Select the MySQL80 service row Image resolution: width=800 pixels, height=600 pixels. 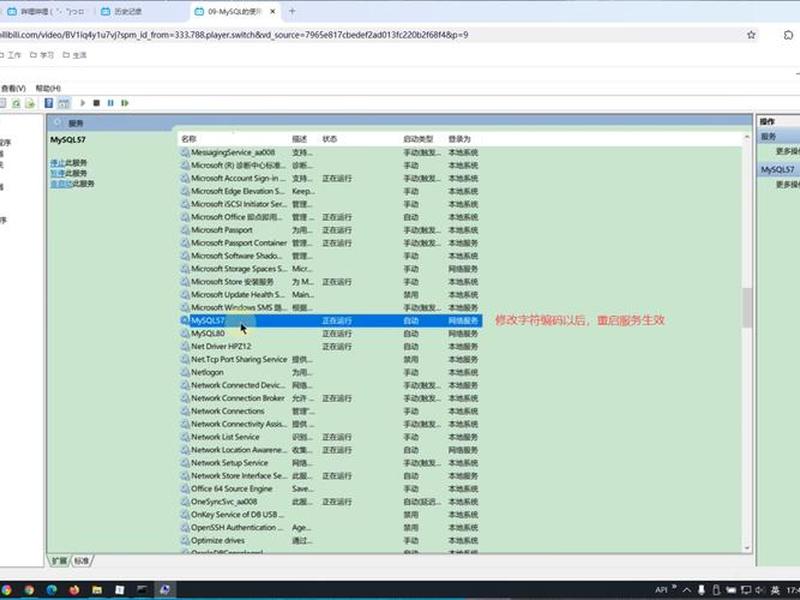tap(331, 333)
